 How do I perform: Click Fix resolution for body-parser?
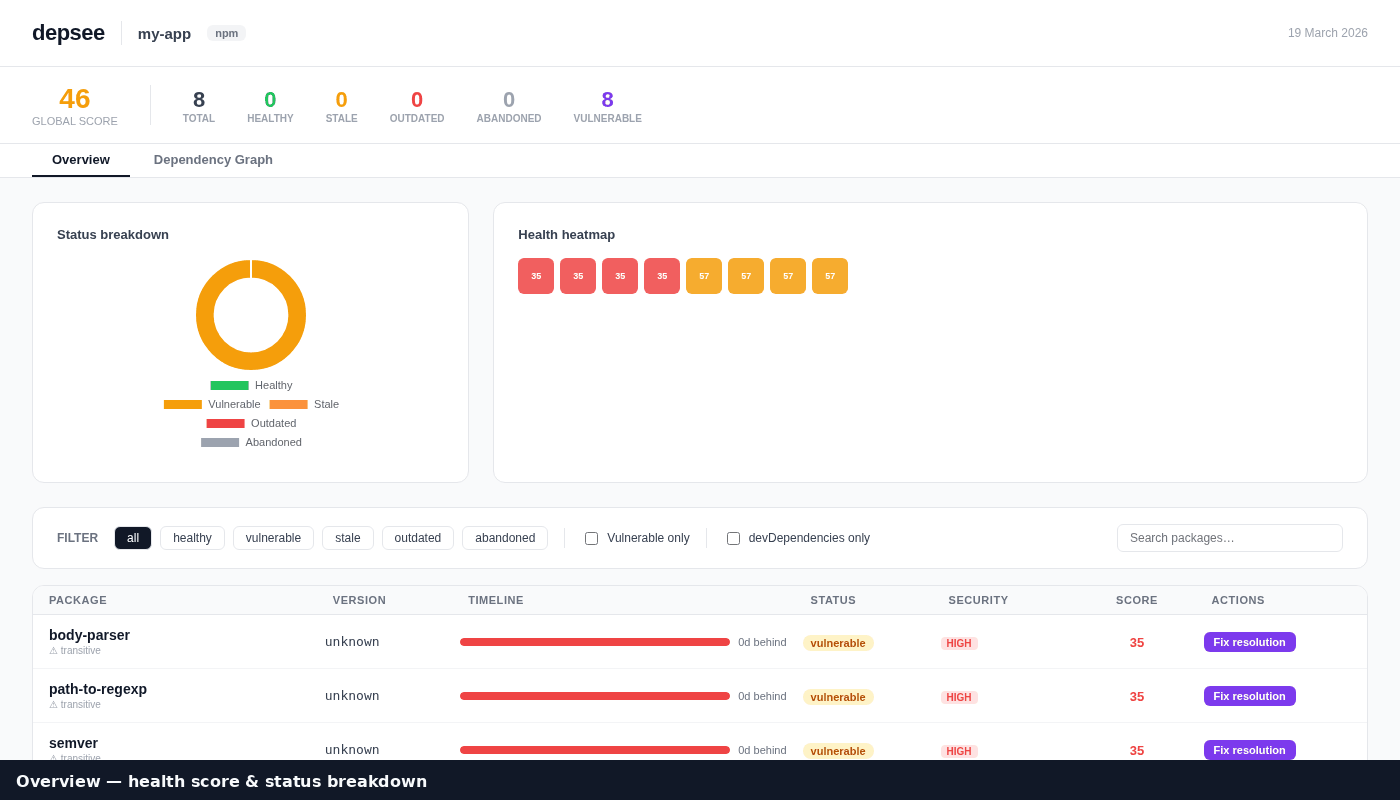click(1249, 642)
